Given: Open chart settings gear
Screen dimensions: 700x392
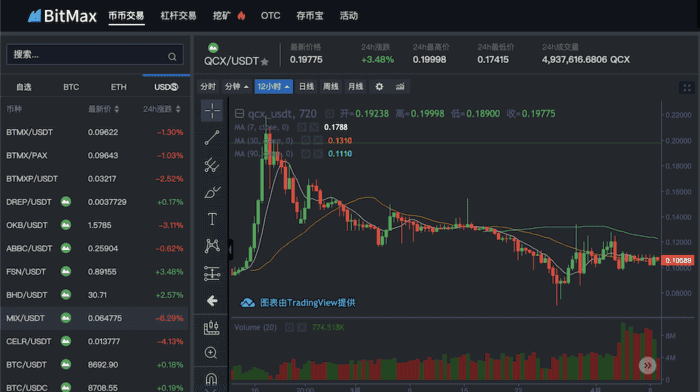Looking at the screenshot, I should 379,87.
